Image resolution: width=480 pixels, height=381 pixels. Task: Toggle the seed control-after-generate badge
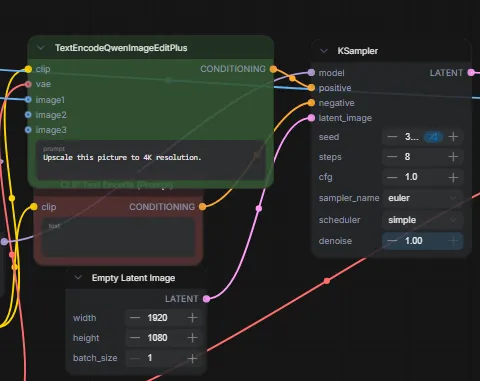click(433, 137)
